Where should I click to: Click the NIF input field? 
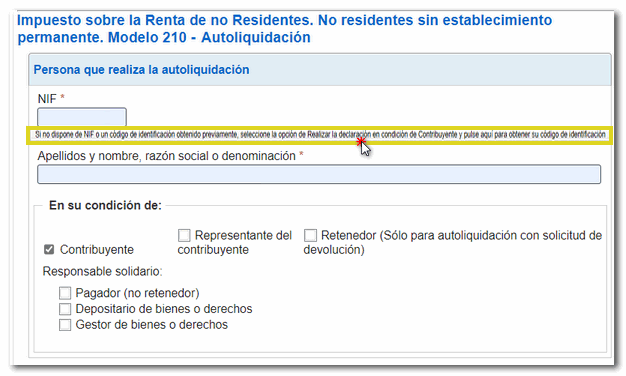click(82, 117)
